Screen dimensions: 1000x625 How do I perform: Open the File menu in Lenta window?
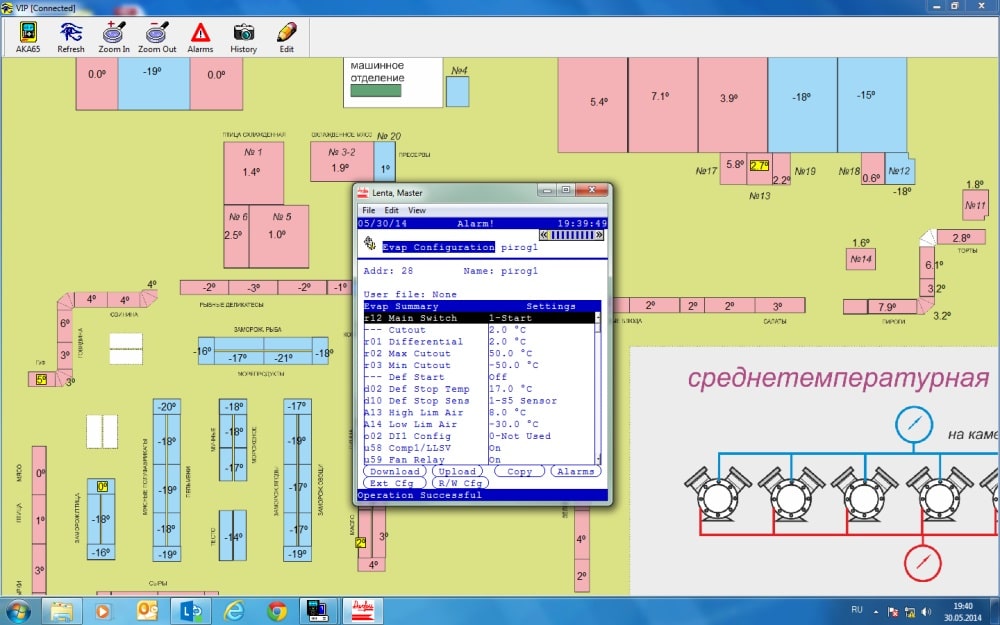(369, 210)
